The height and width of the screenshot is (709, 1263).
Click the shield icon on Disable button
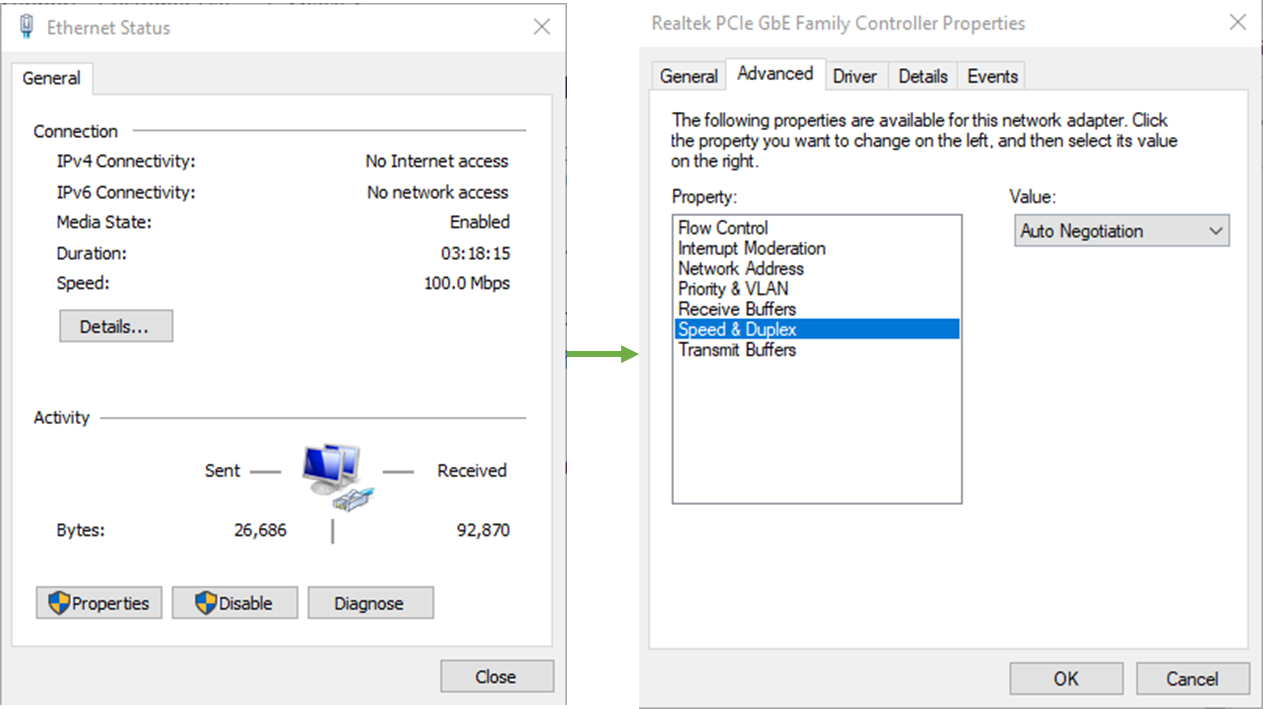tap(206, 603)
